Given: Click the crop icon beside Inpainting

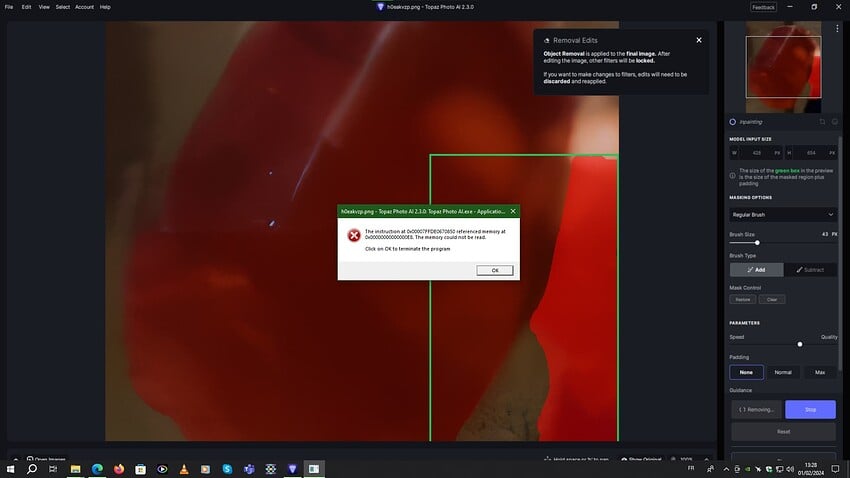Looking at the screenshot, I should click(x=822, y=122).
